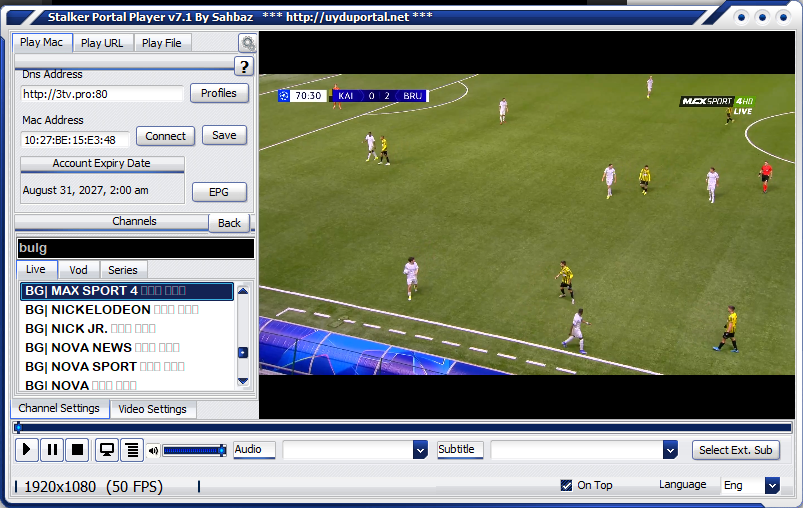
Task: Click the Account Expiry Date header
Action: point(102,163)
